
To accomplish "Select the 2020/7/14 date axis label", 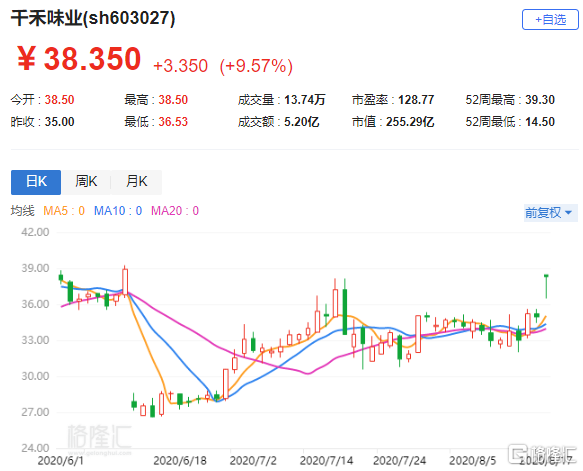I will pos(326,461).
